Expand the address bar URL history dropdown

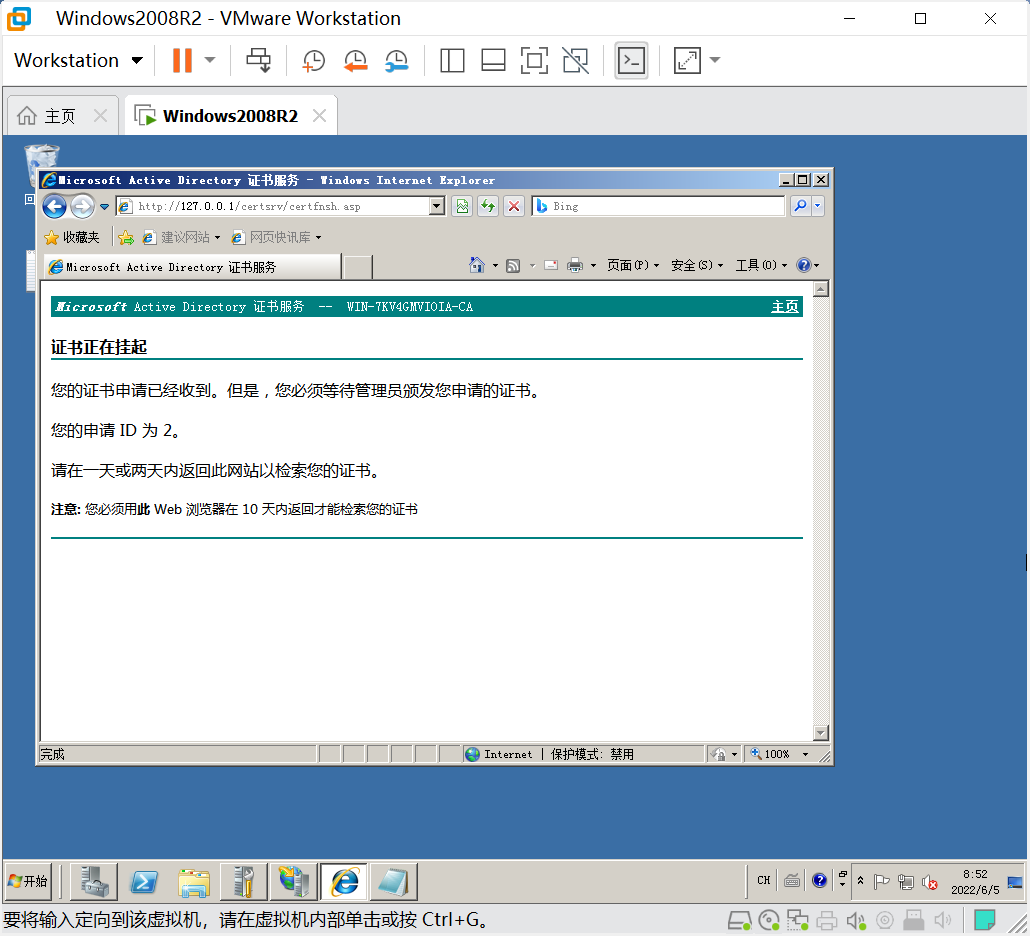click(x=437, y=206)
